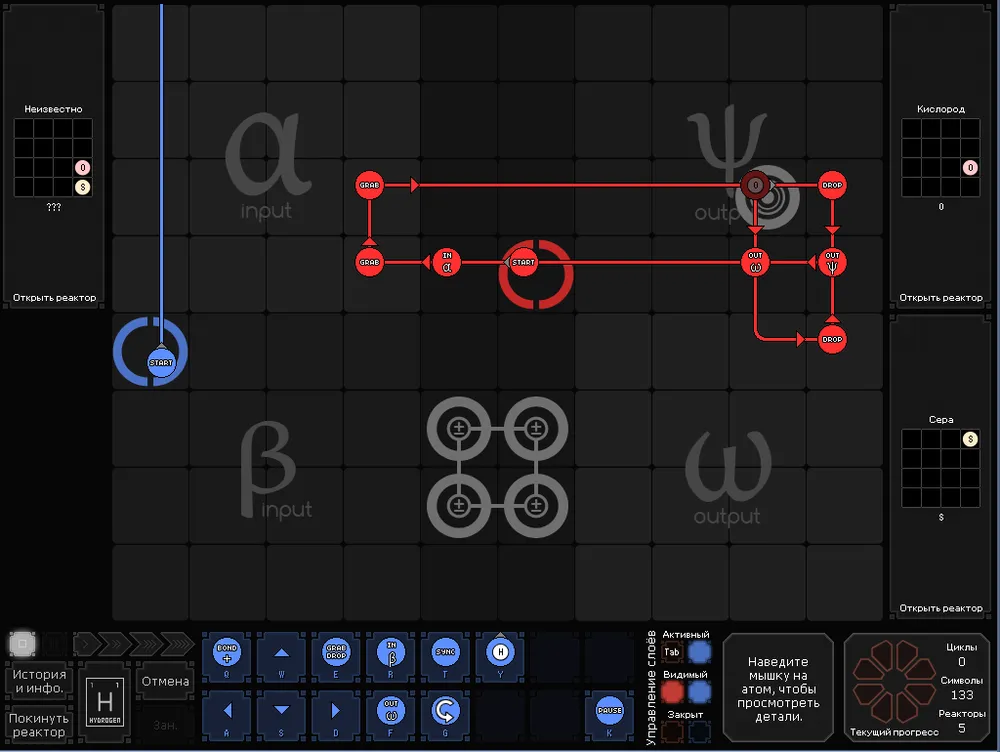Click the red START node on the grid

coord(523,262)
